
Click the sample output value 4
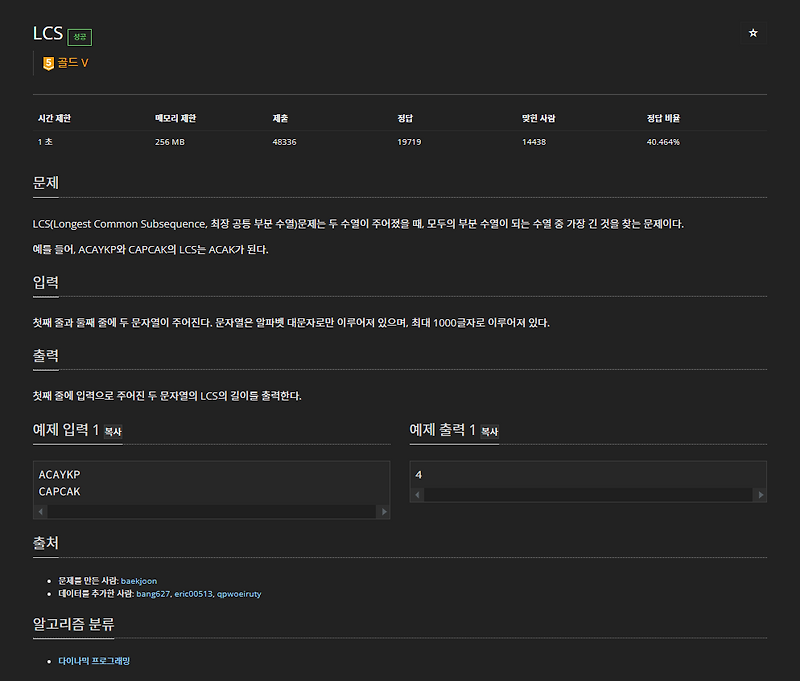pos(419,473)
